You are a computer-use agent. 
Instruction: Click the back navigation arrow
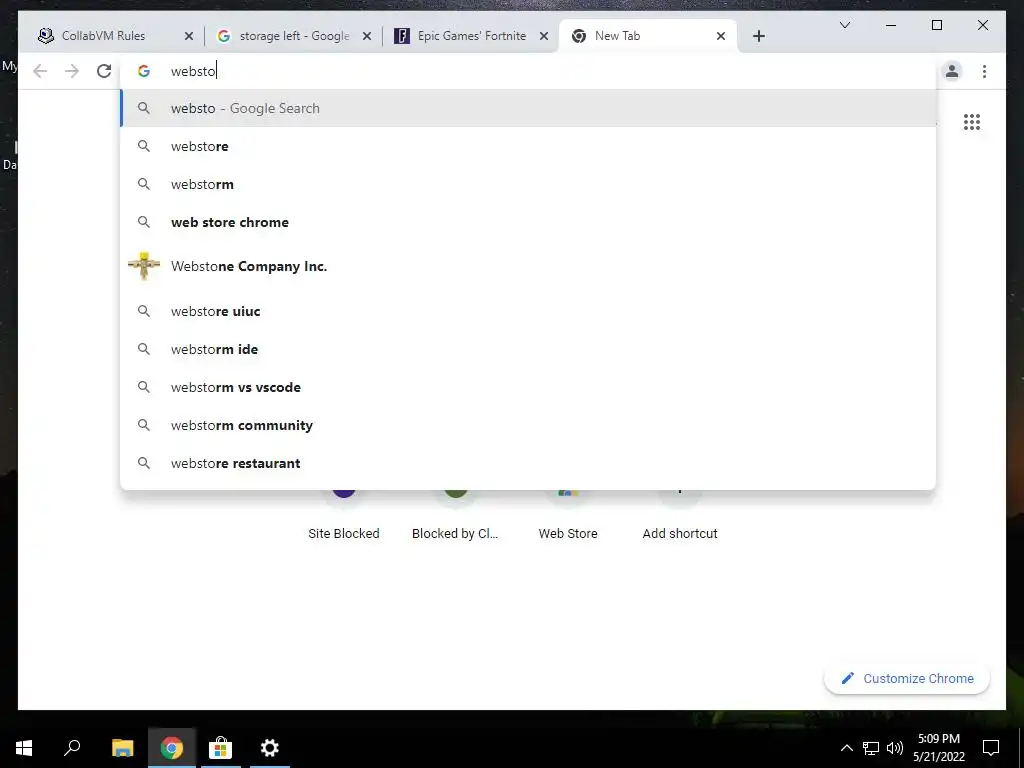pyautogui.click(x=40, y=71)
